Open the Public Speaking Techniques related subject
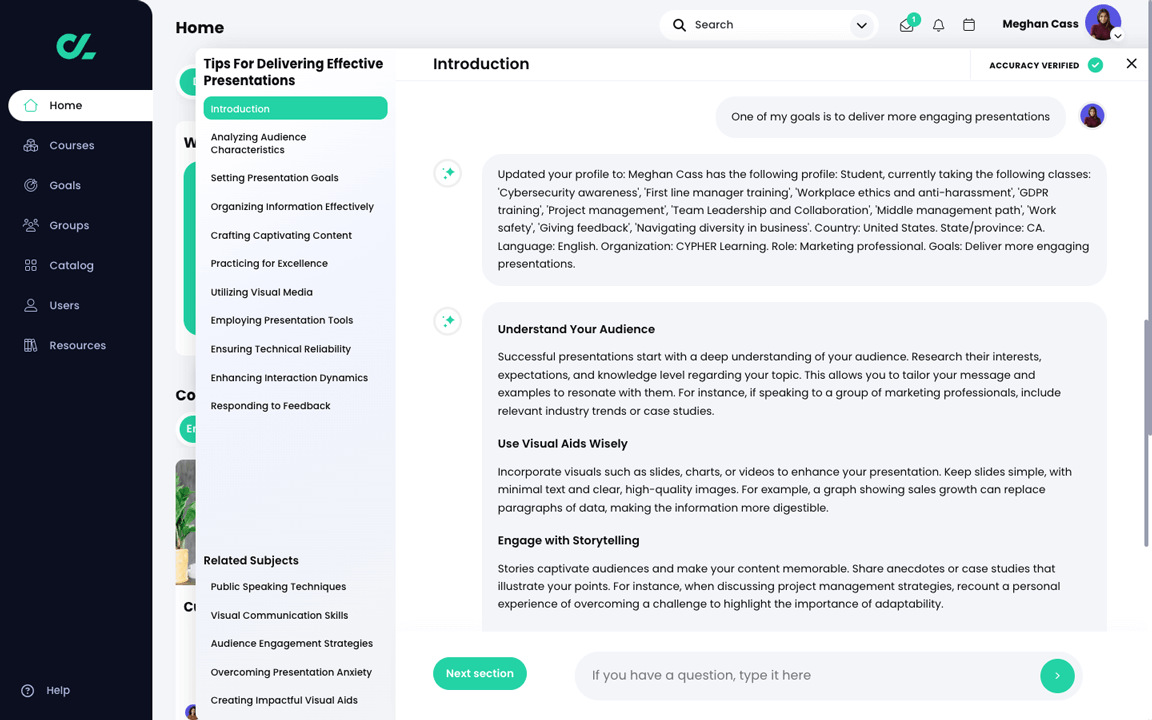The height and width of the screenshot is (720, 1152). tap(278, 586)
